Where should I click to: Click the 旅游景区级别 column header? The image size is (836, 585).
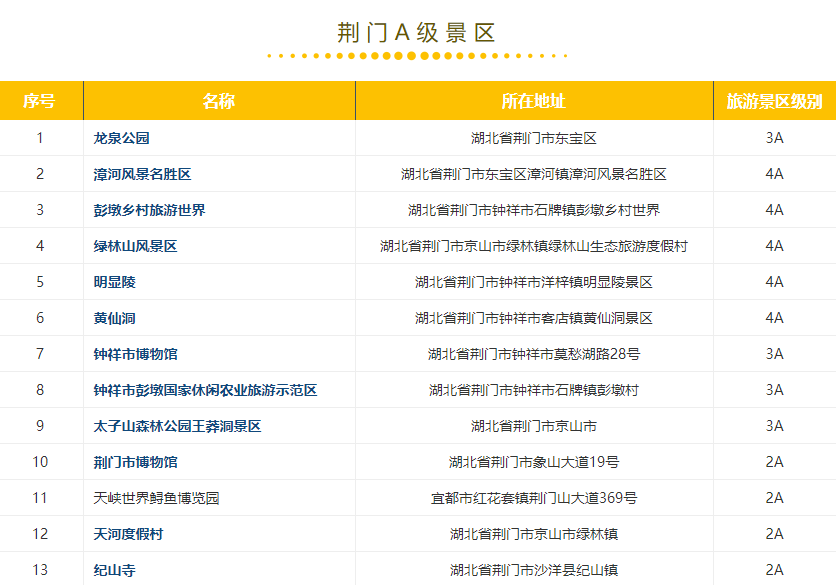[774, 101]
